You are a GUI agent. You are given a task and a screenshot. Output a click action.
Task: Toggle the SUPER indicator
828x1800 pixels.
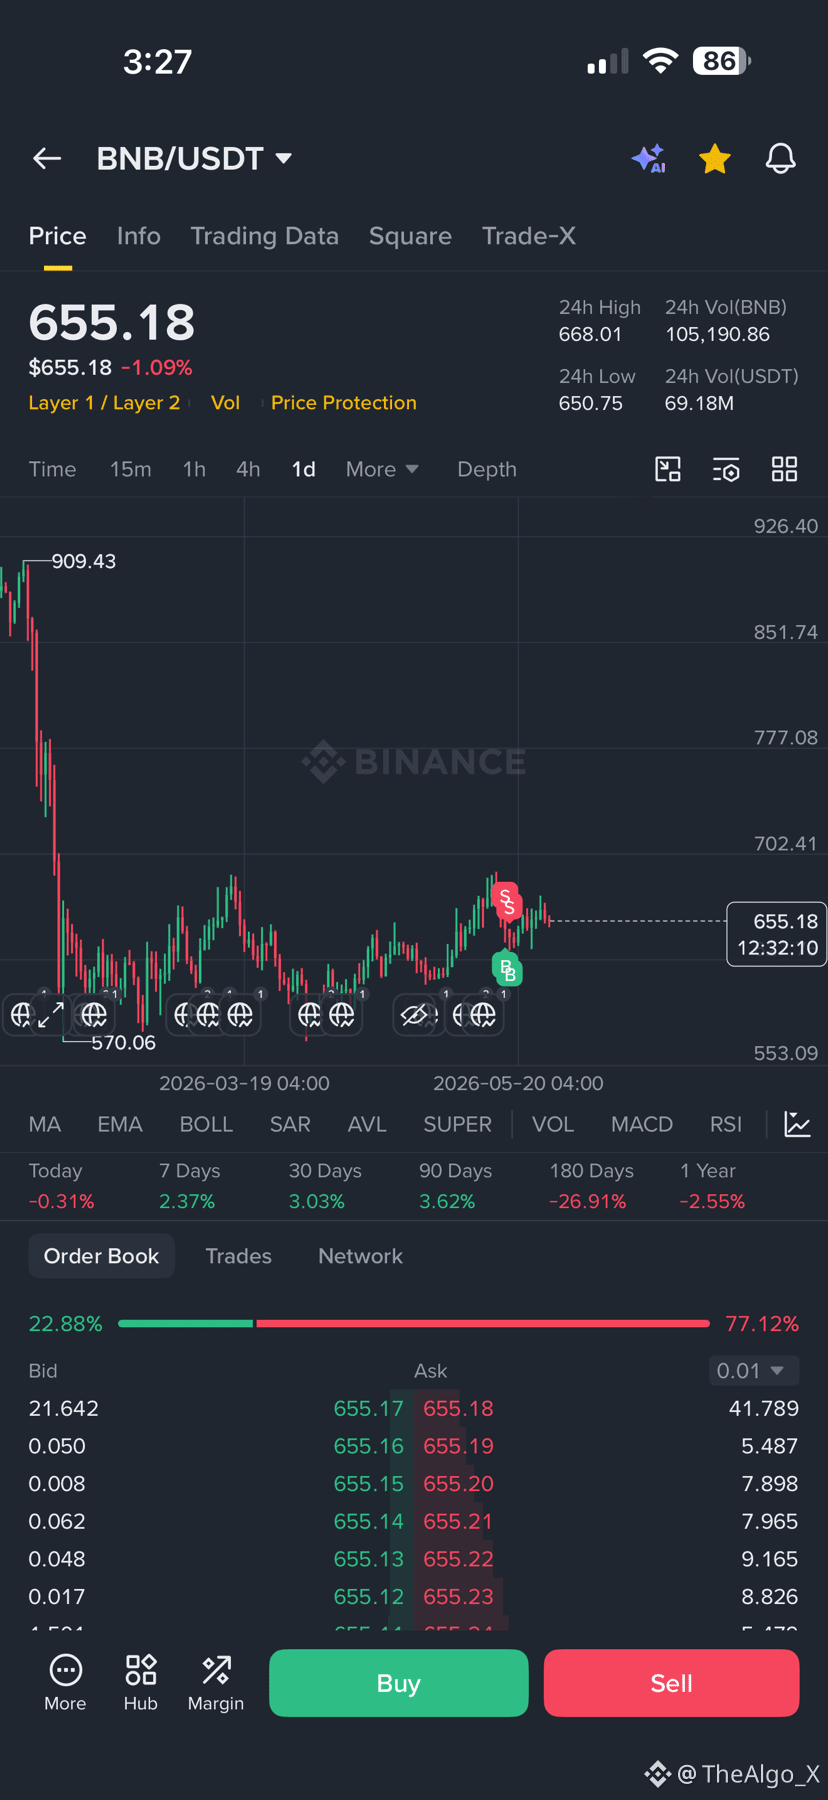point(457,1124)
